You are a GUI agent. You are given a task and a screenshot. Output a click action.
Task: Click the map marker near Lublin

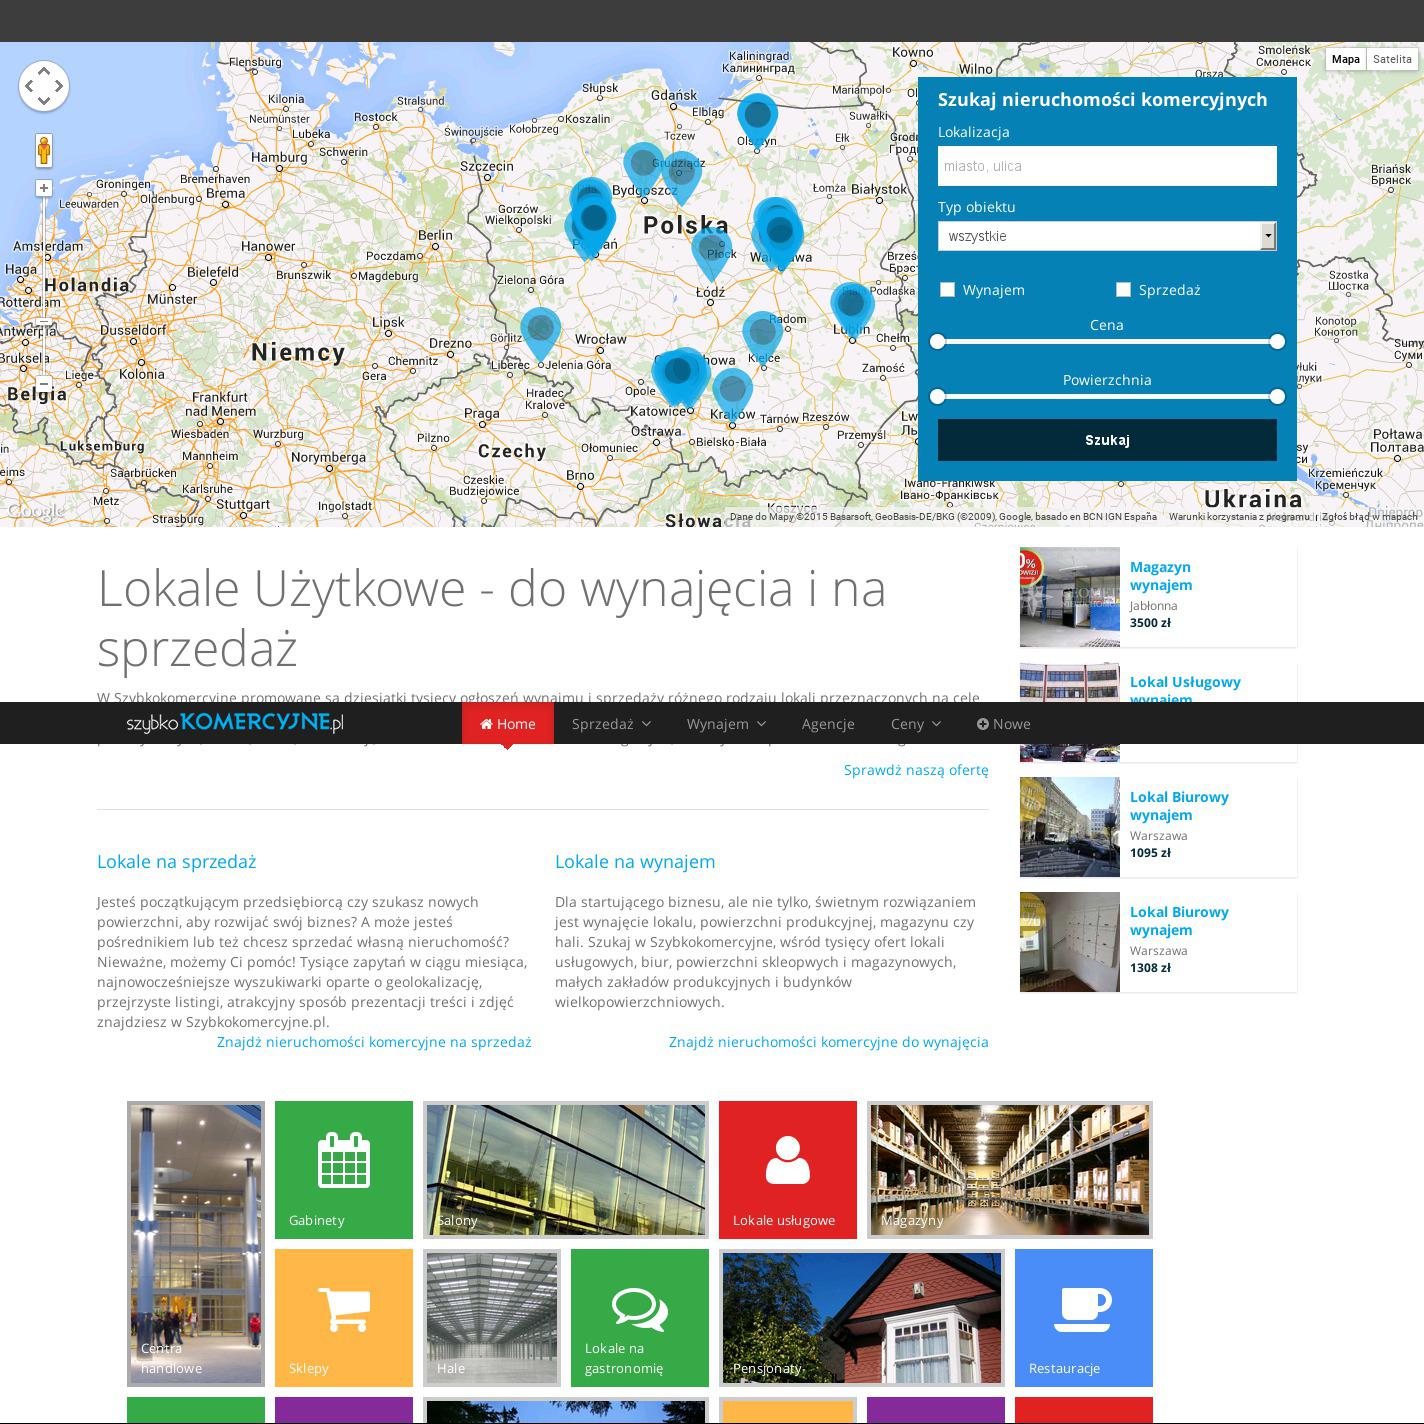(852, 309)
